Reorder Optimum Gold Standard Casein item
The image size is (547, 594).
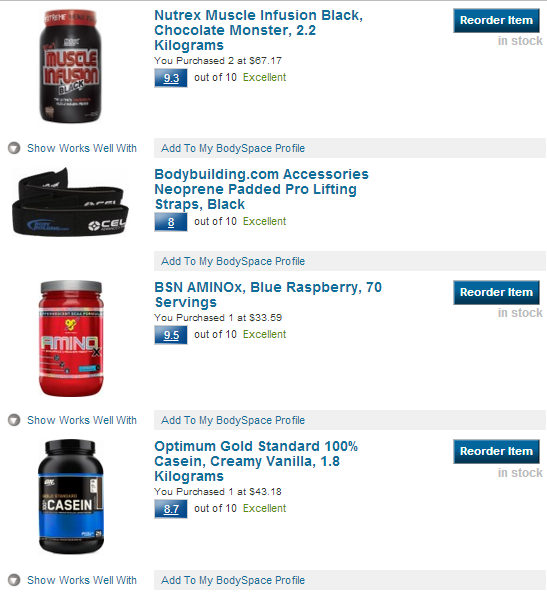coord(496,452)
